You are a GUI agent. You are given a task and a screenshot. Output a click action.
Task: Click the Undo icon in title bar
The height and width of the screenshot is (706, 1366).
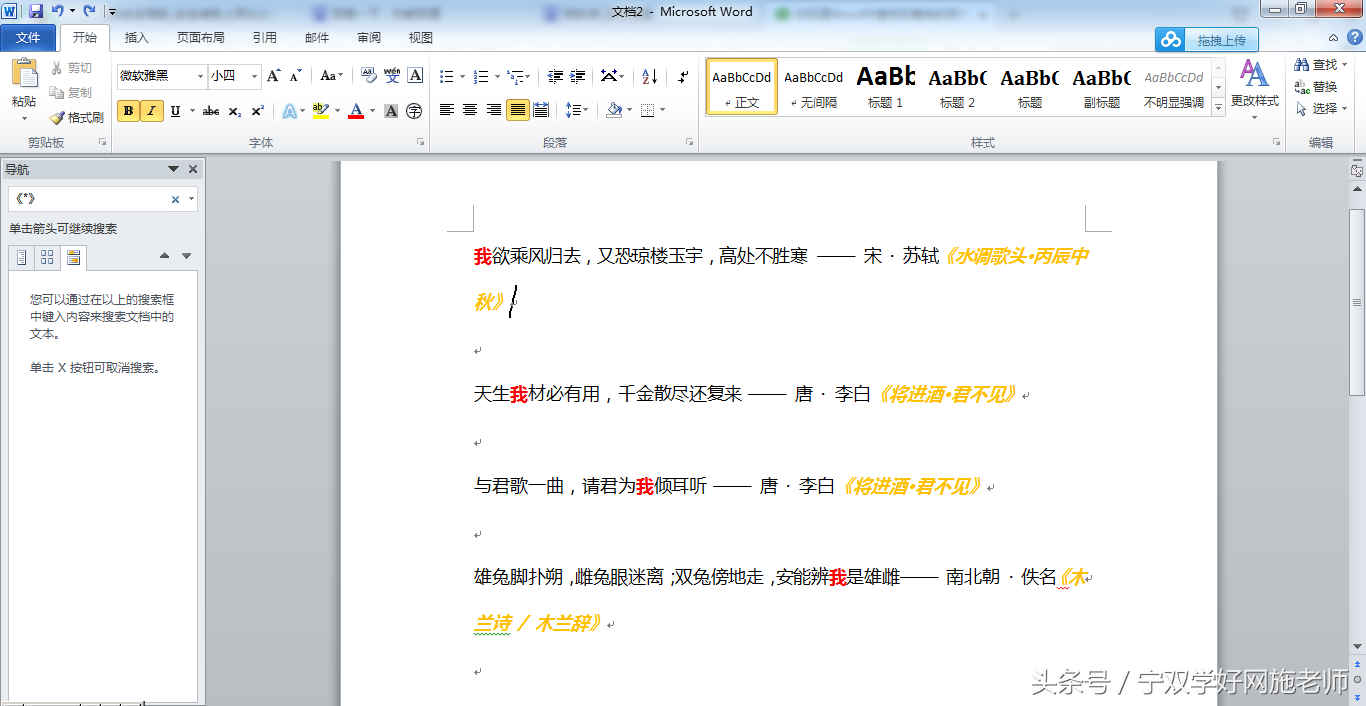pyautogui.click(x=58, y=11)
